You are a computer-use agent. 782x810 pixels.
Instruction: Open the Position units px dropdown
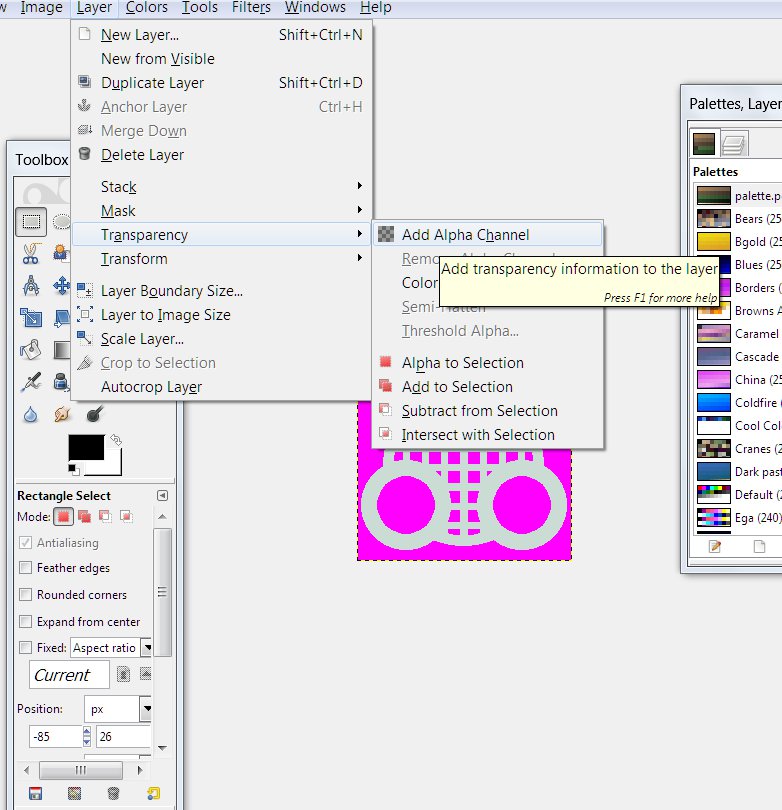tap(146, 709)
